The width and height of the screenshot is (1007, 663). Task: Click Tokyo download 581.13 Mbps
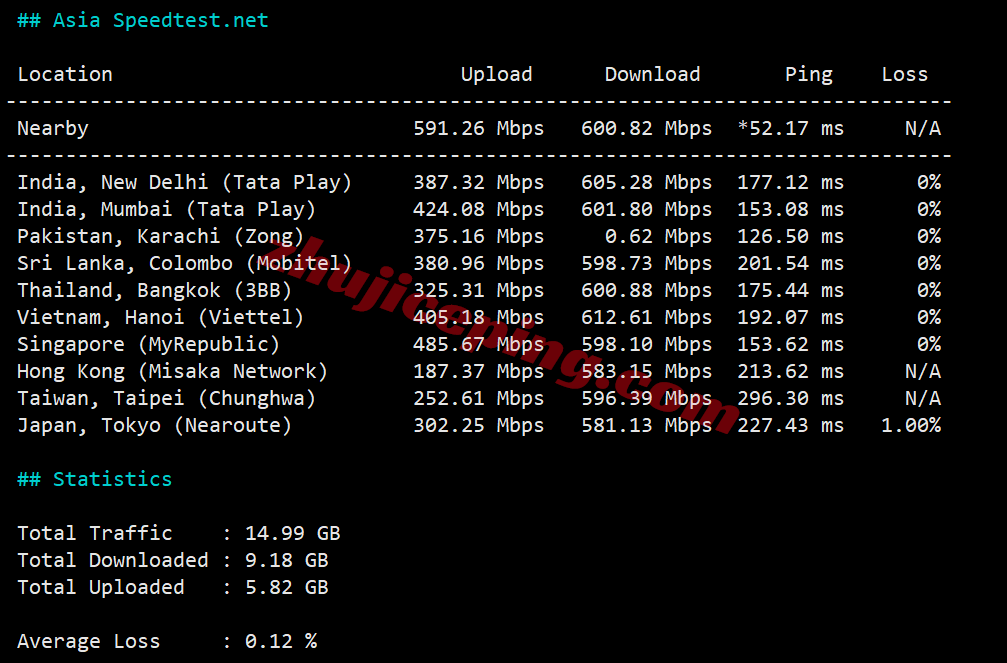point(647,425)
